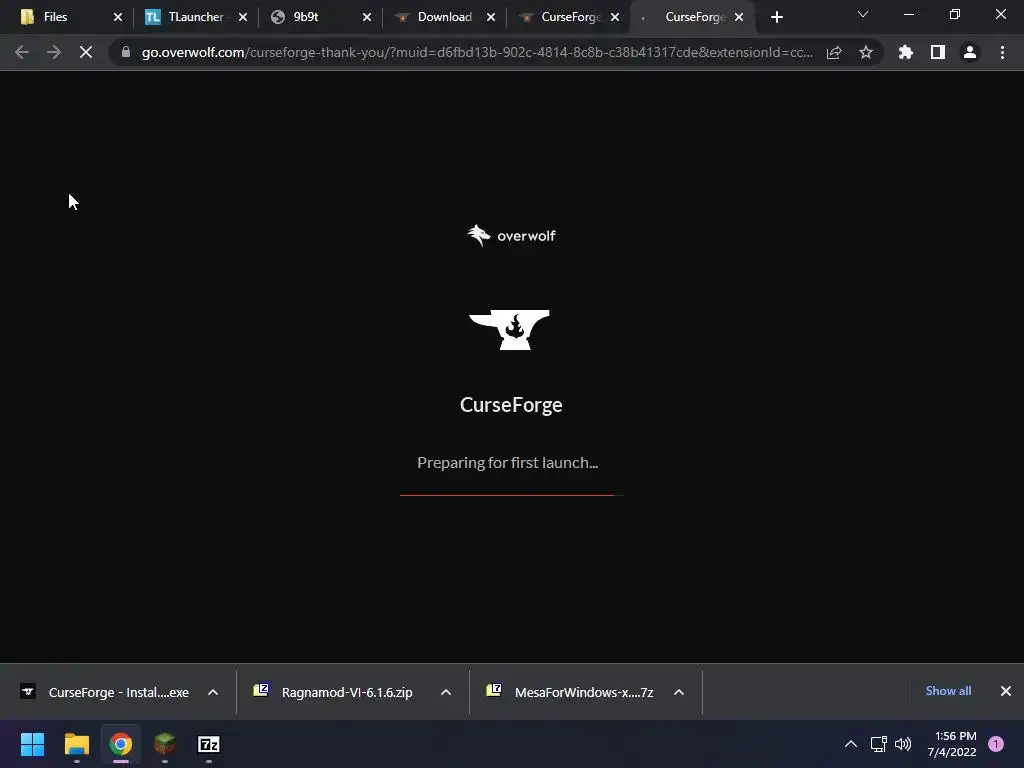Close the Download tab
1024x768 pixels.
(491, 17)
